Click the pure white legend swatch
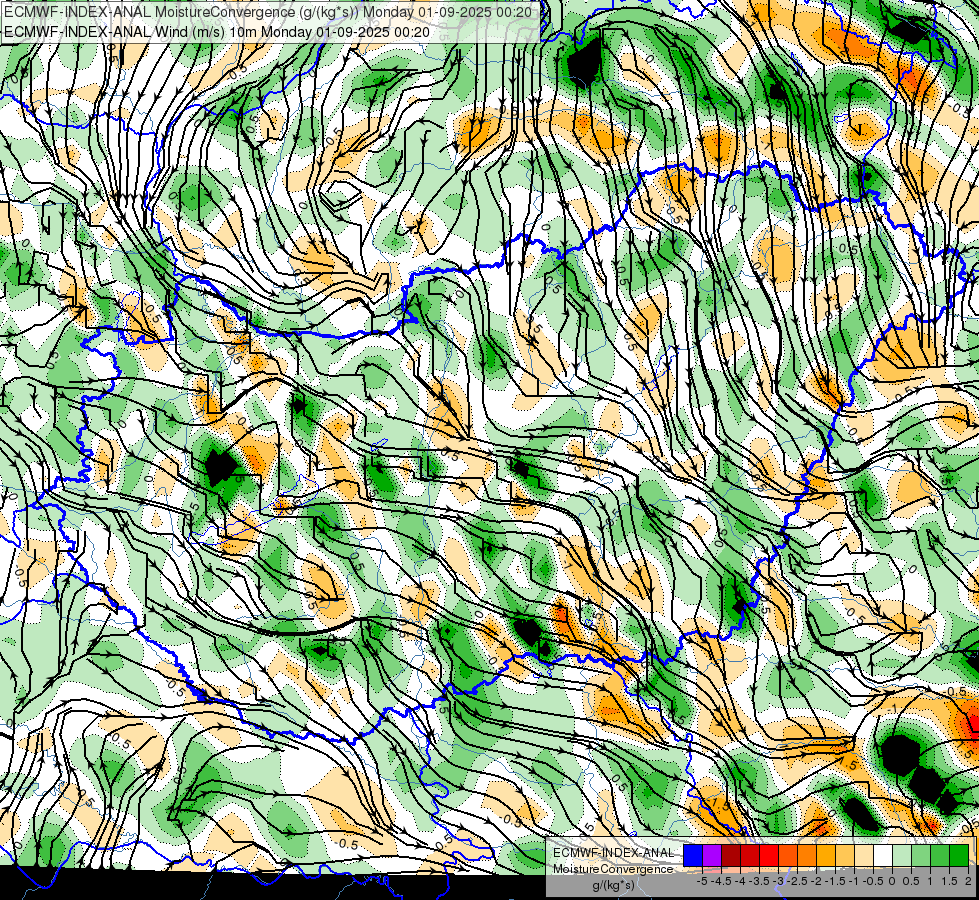 (x=883, y=856)
